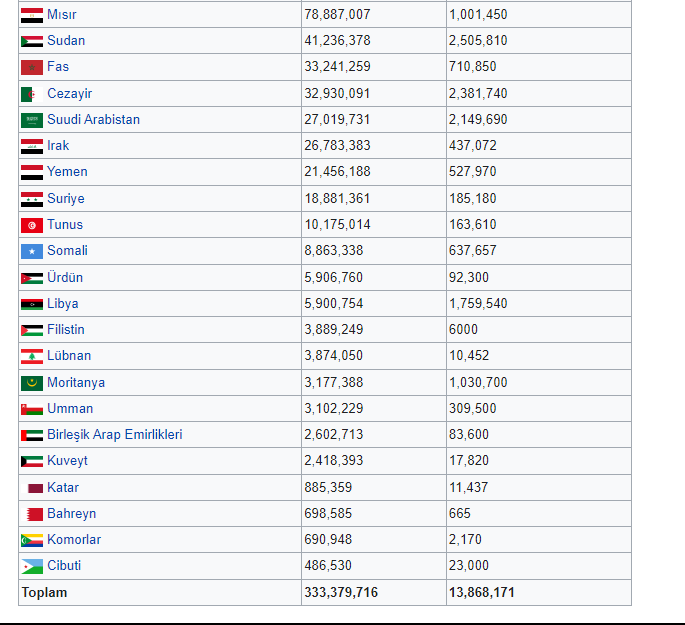Open the Filistin link
Image resolution: width=685 pixels, height=625 pixels.
[66, 329]
